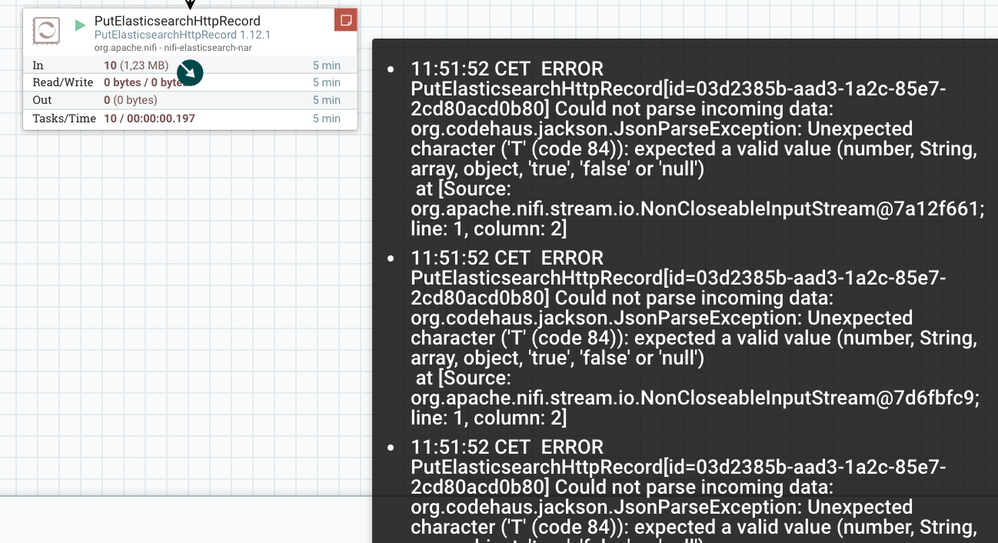Click the error mentioning NonCloseableInputStream@7a12f661
Screen dimensions: 998x543
tap(697, 149)
